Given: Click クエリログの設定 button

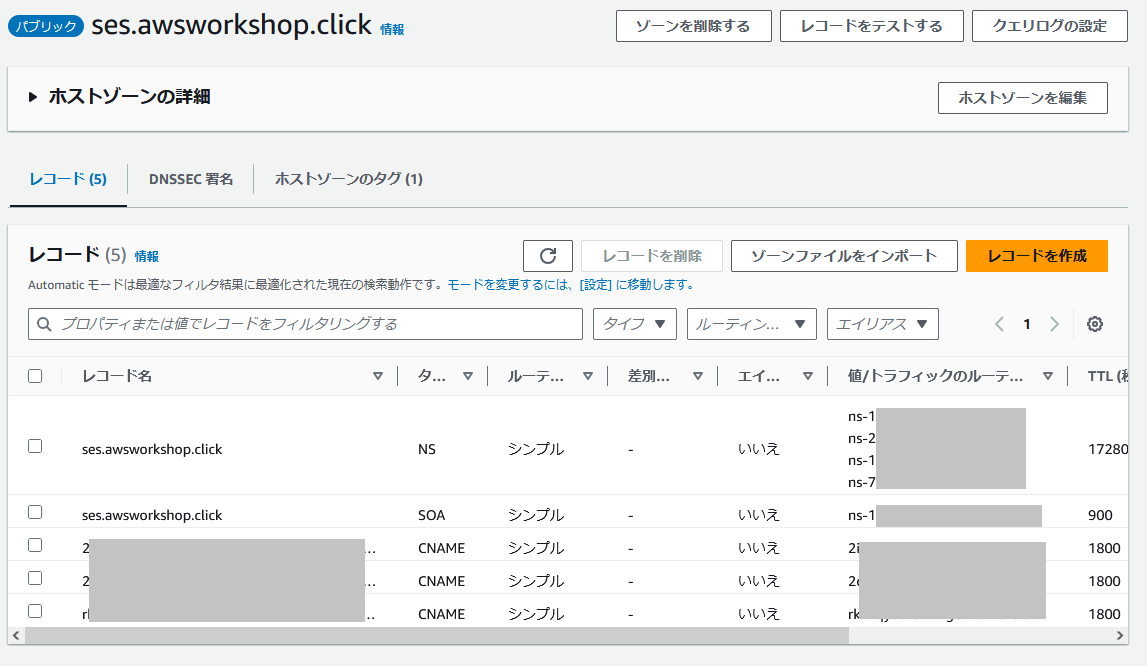Looking at the screenshot, I should point(1049,26).
